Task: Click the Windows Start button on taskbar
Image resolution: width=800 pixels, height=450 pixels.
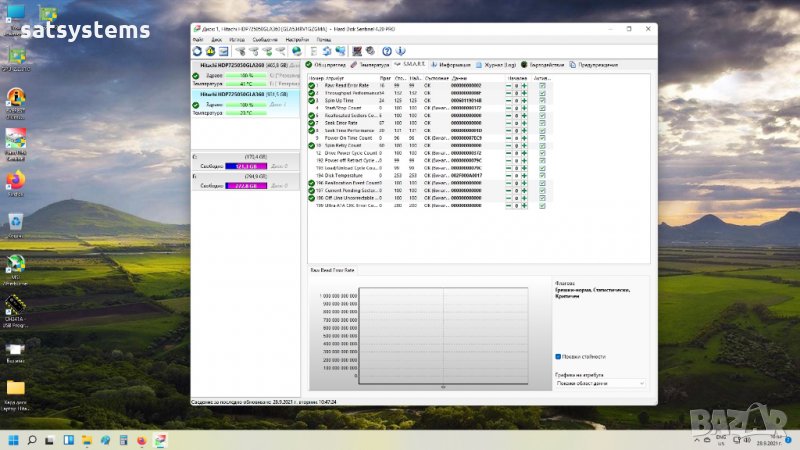Action: [x=15, y=438]
